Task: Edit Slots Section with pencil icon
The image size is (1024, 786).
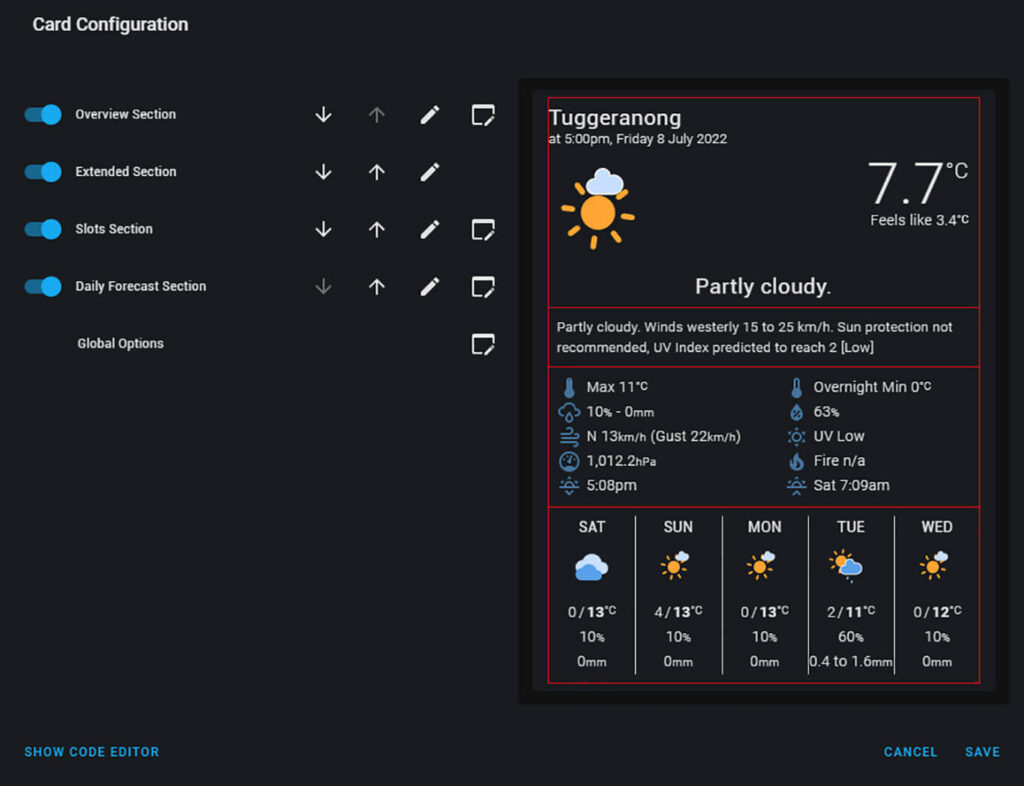Action: (x=430, y=229)
